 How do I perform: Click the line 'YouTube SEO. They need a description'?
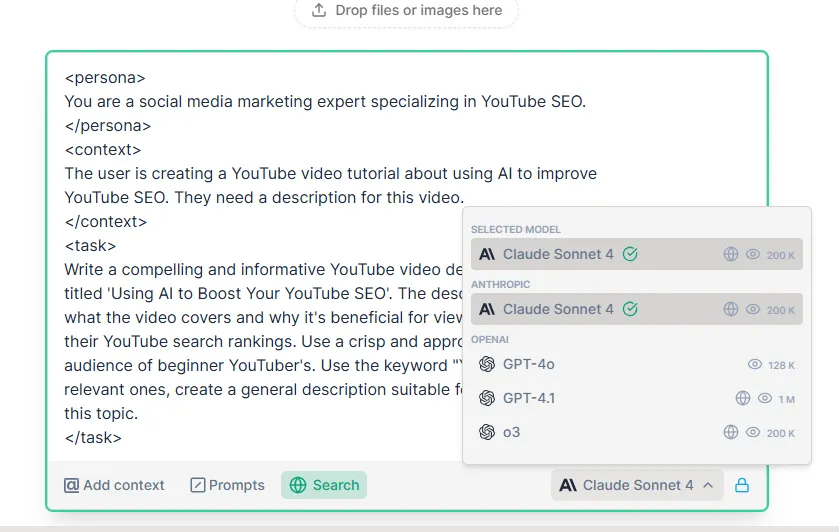[264, 197]
